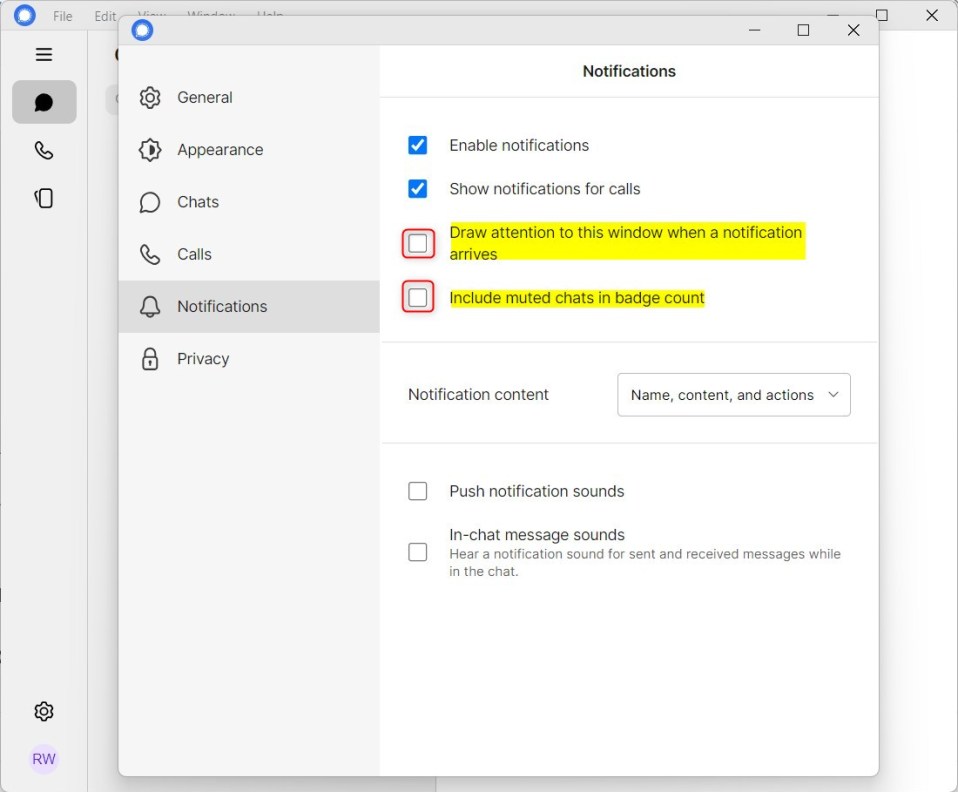Select the General settings section
The height and width of the screenshot is (792, 958).
coord(205,97)
